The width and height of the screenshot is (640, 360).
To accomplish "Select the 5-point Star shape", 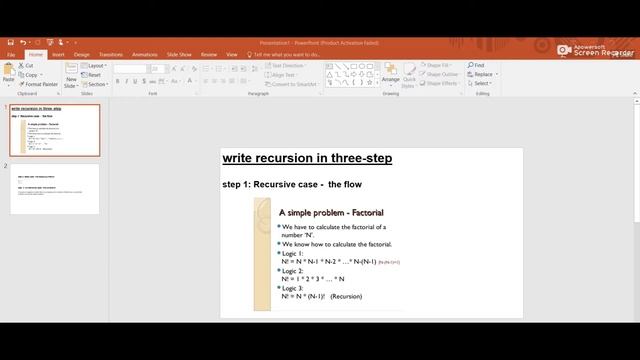I will [x=369, y=82].
